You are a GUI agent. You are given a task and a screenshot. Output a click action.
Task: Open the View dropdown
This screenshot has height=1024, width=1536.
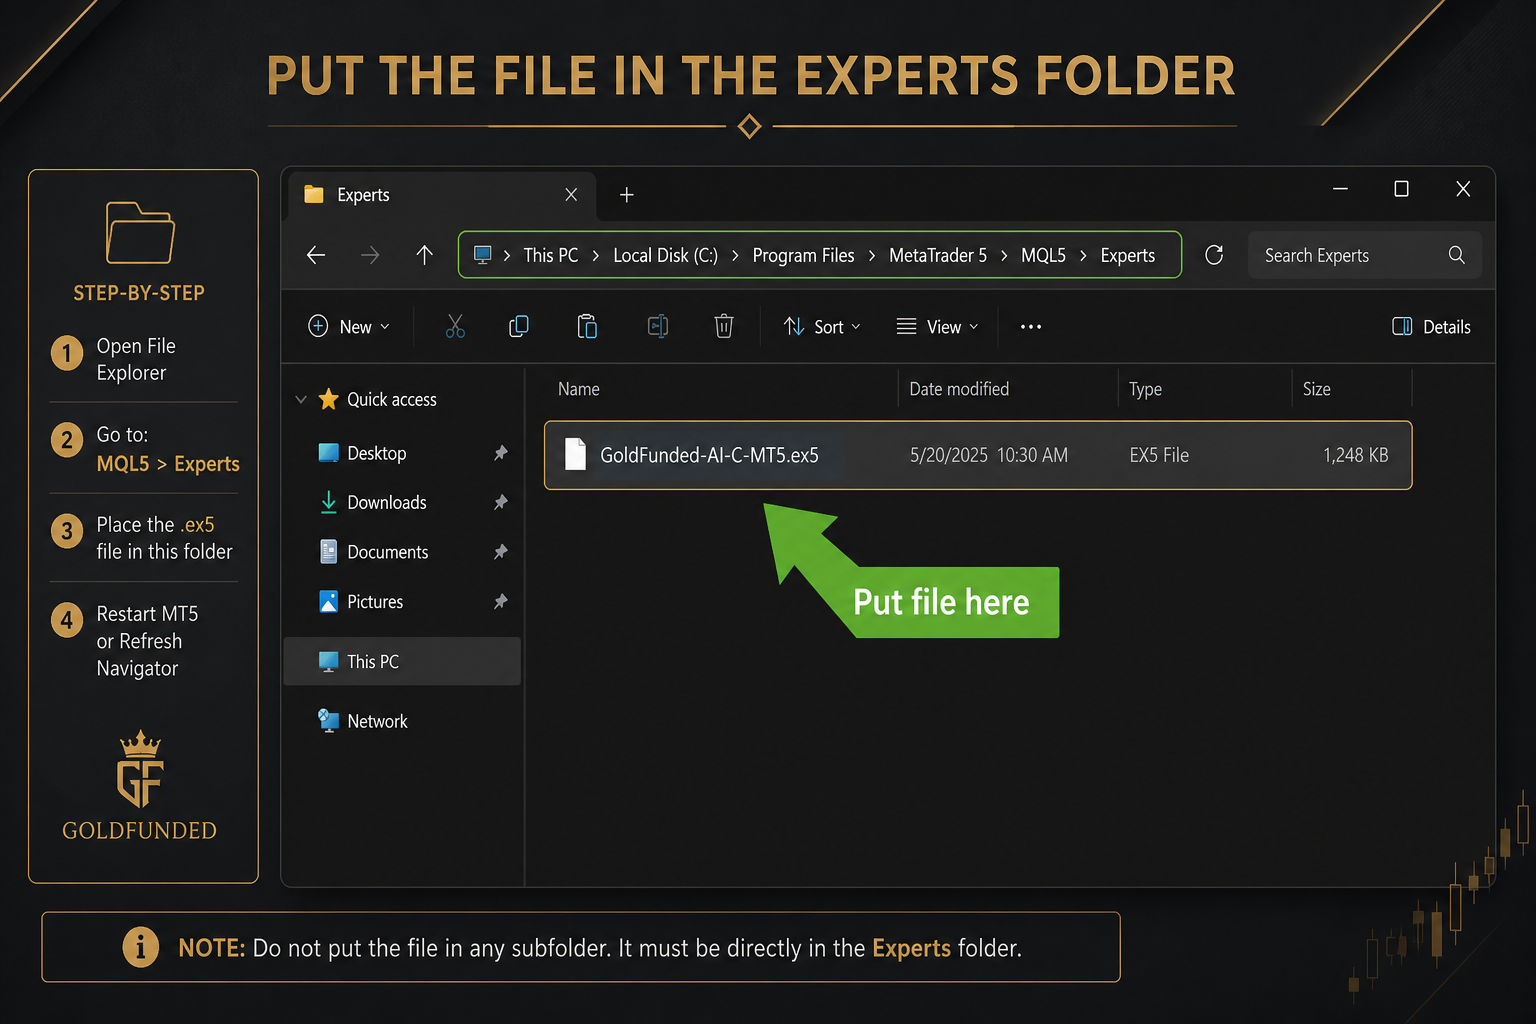click(x=938, y=327)
